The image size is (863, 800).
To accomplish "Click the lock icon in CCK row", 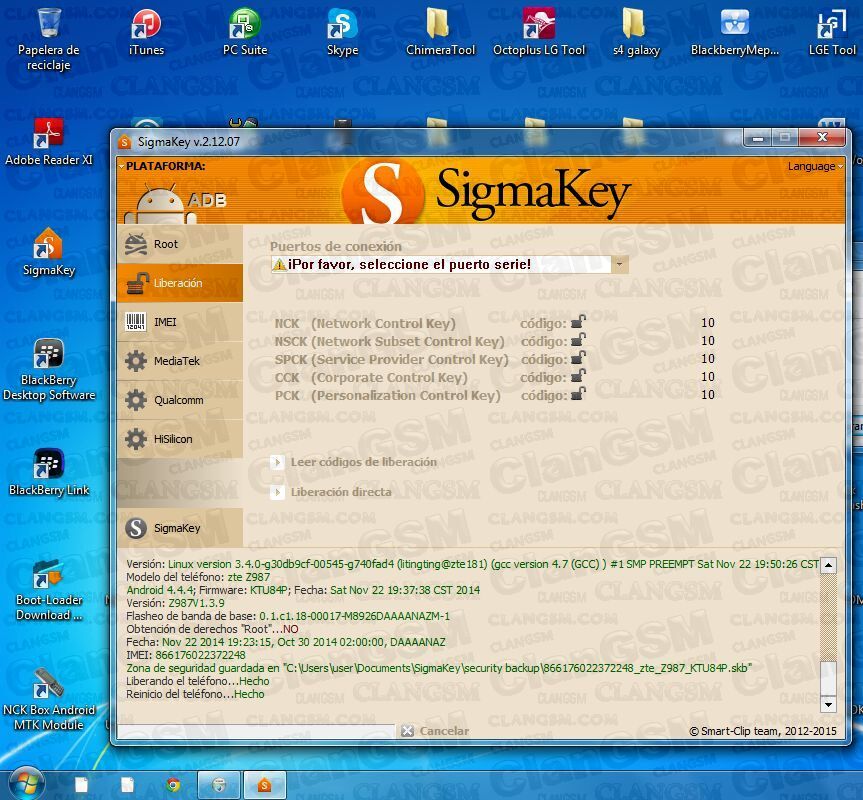I will click(x=578, y=376).
